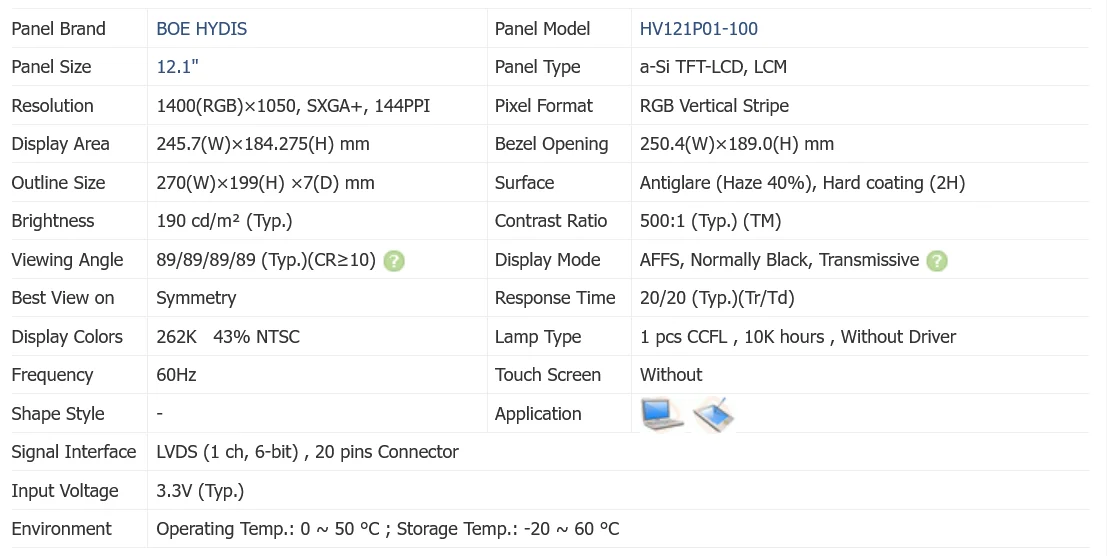
Task: Select the Lamp Type CCFL value text
Action: click(797, 337)
